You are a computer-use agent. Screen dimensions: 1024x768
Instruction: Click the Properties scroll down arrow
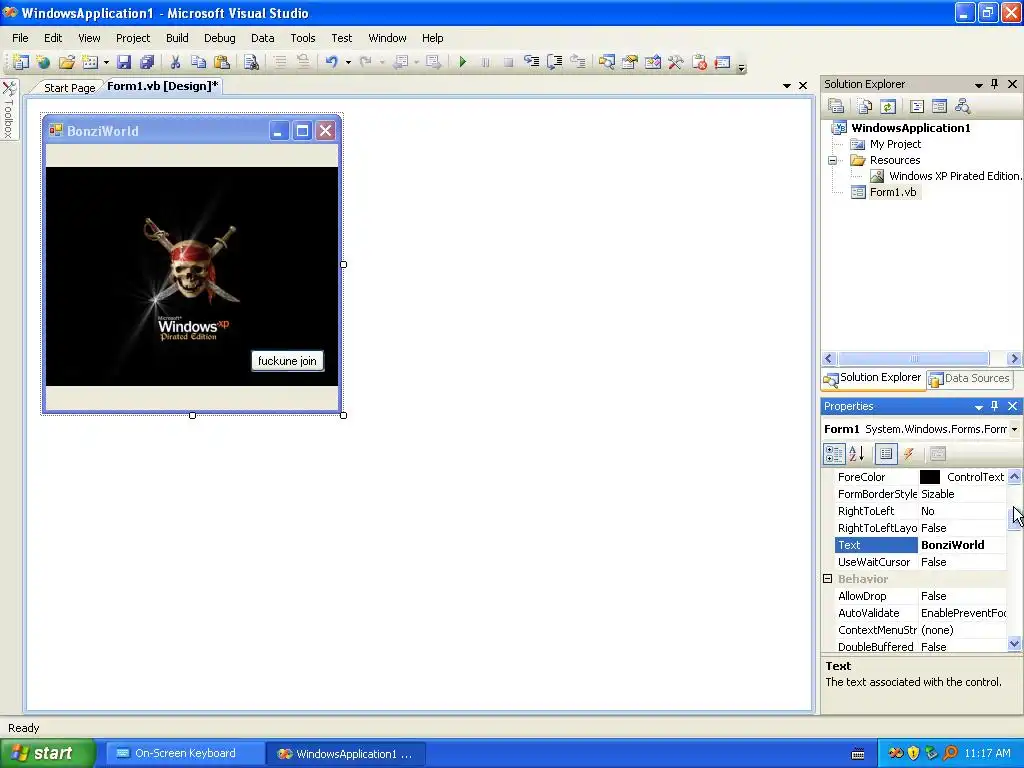[1014, 643]
